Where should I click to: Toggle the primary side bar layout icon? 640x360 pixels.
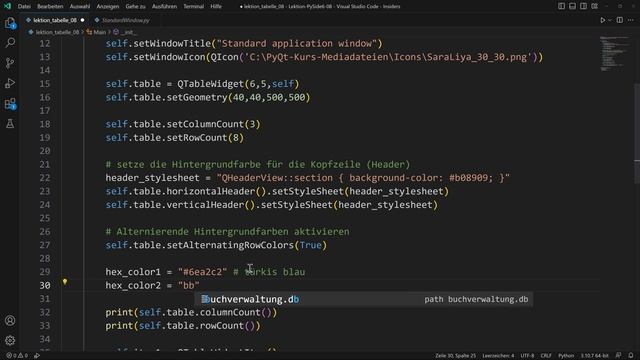pos(562,6)
